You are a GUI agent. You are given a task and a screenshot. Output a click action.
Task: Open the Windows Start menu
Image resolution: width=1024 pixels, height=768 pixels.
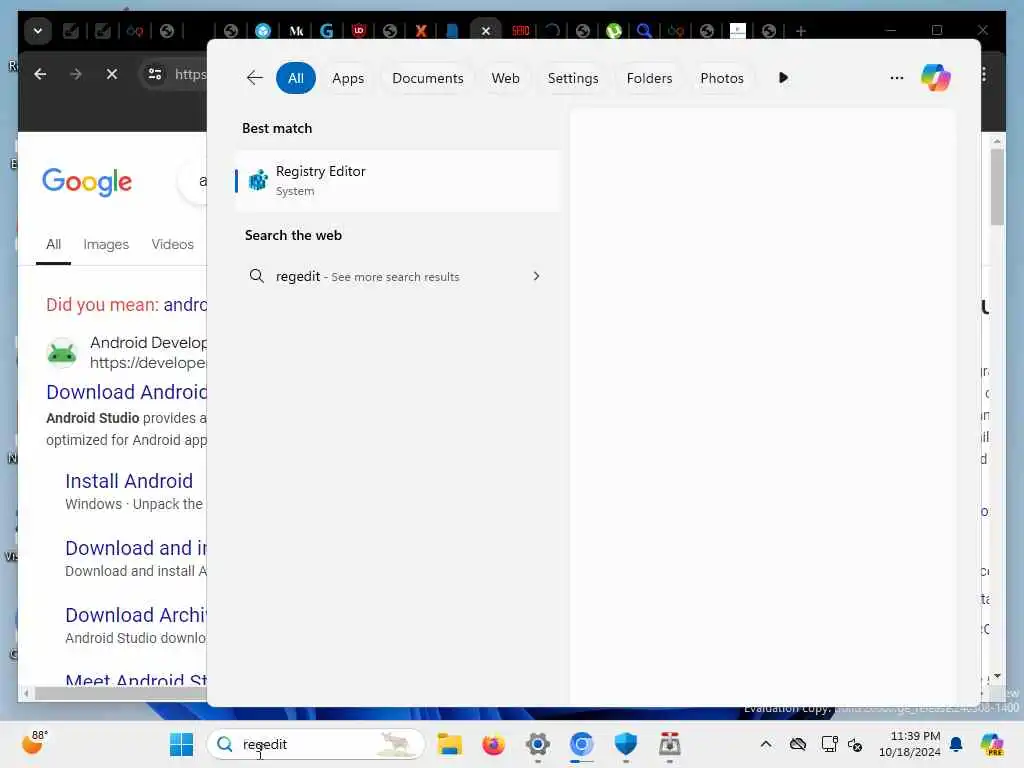tap(181, 744)
